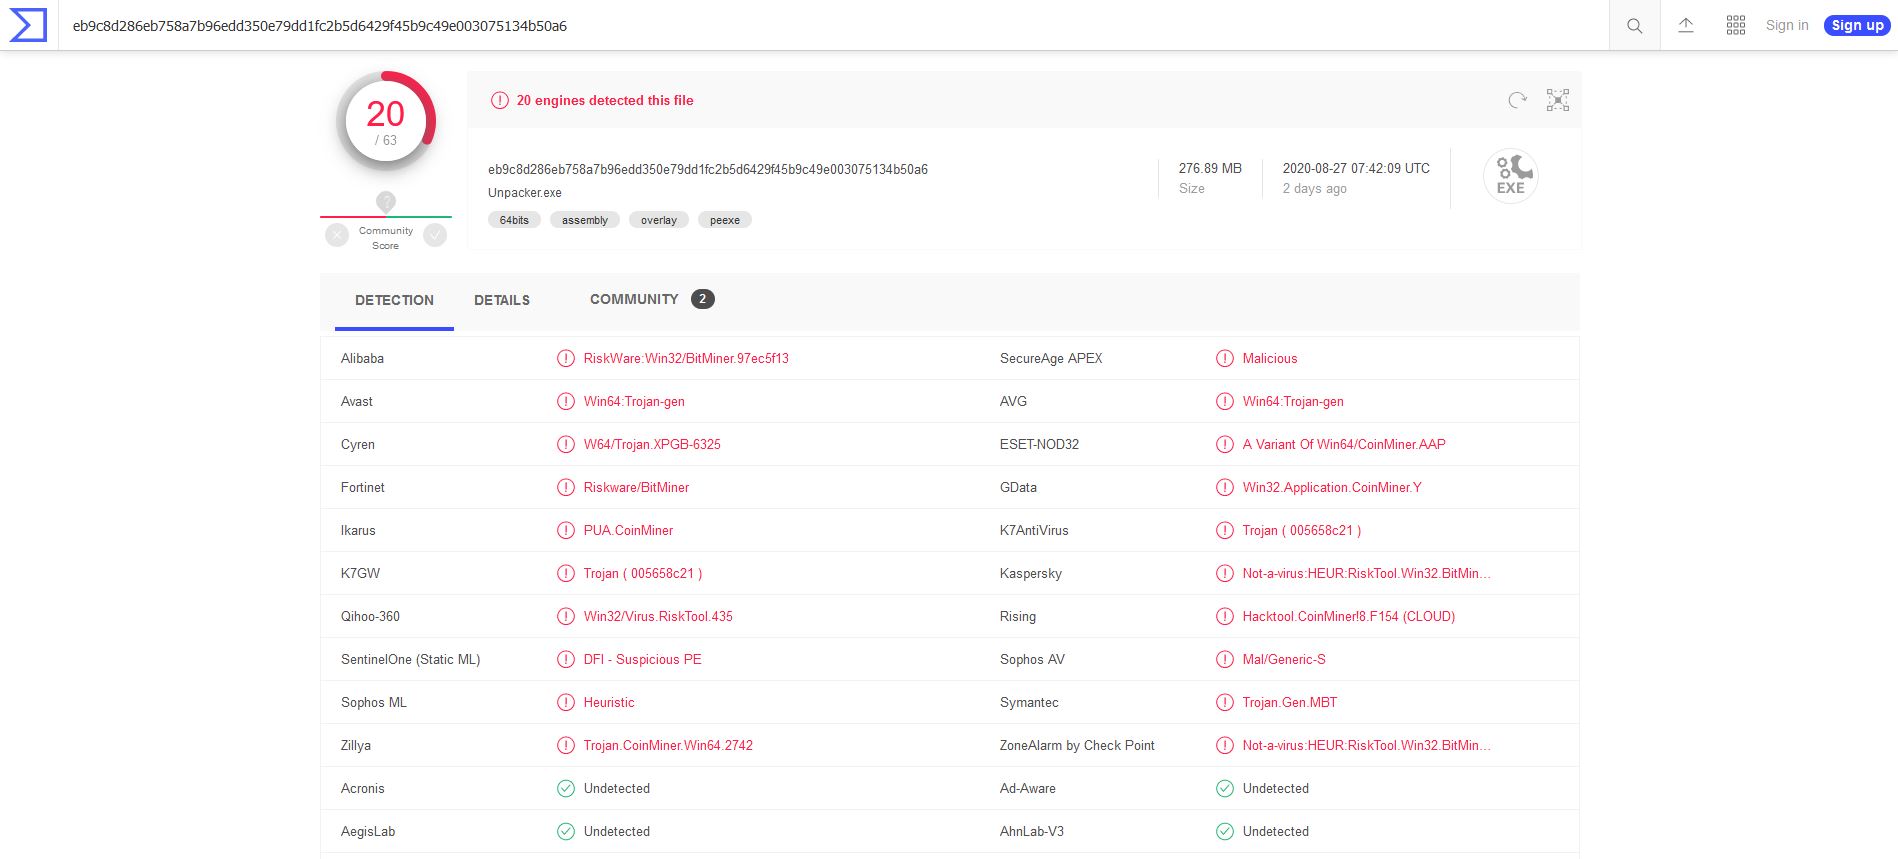Click the detection alert icon in banner

pyautogui.click(x=499, y=100)
